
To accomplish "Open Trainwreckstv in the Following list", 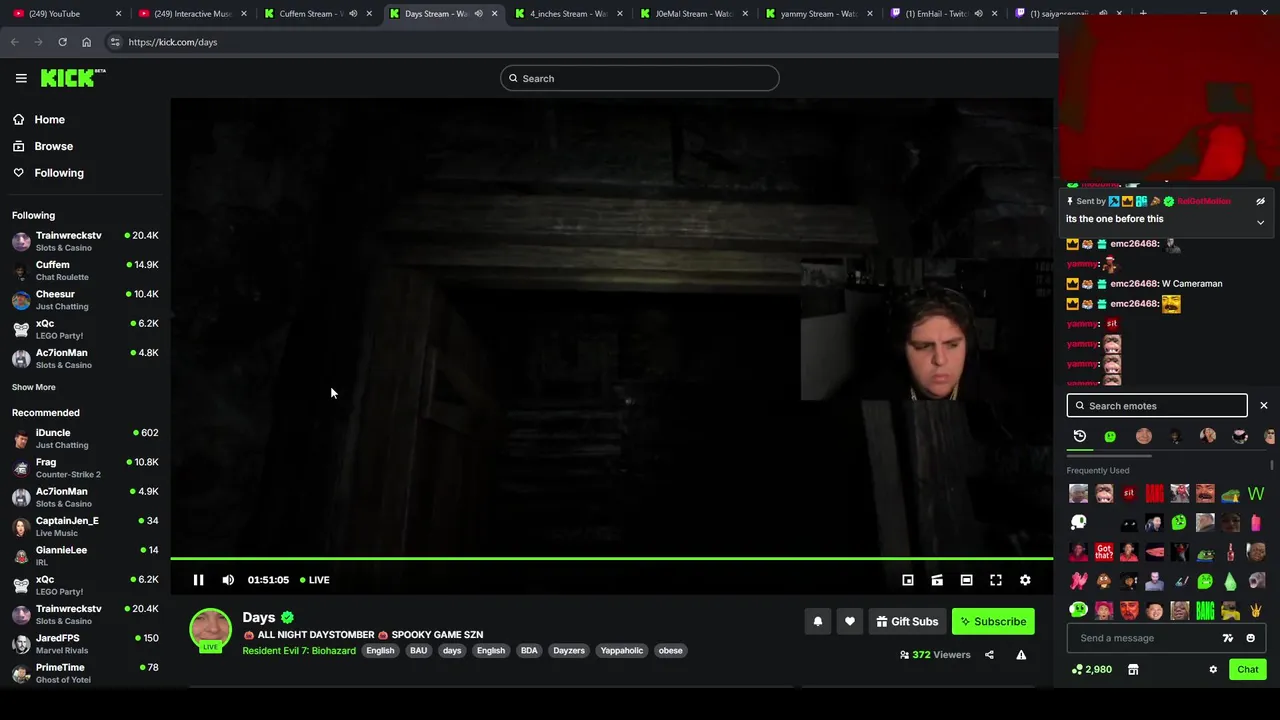I will pos(85,241).
